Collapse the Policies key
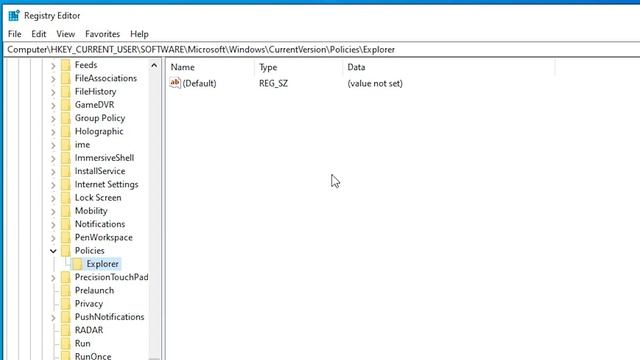The image size is (640, 360). [x=53, y=251]
